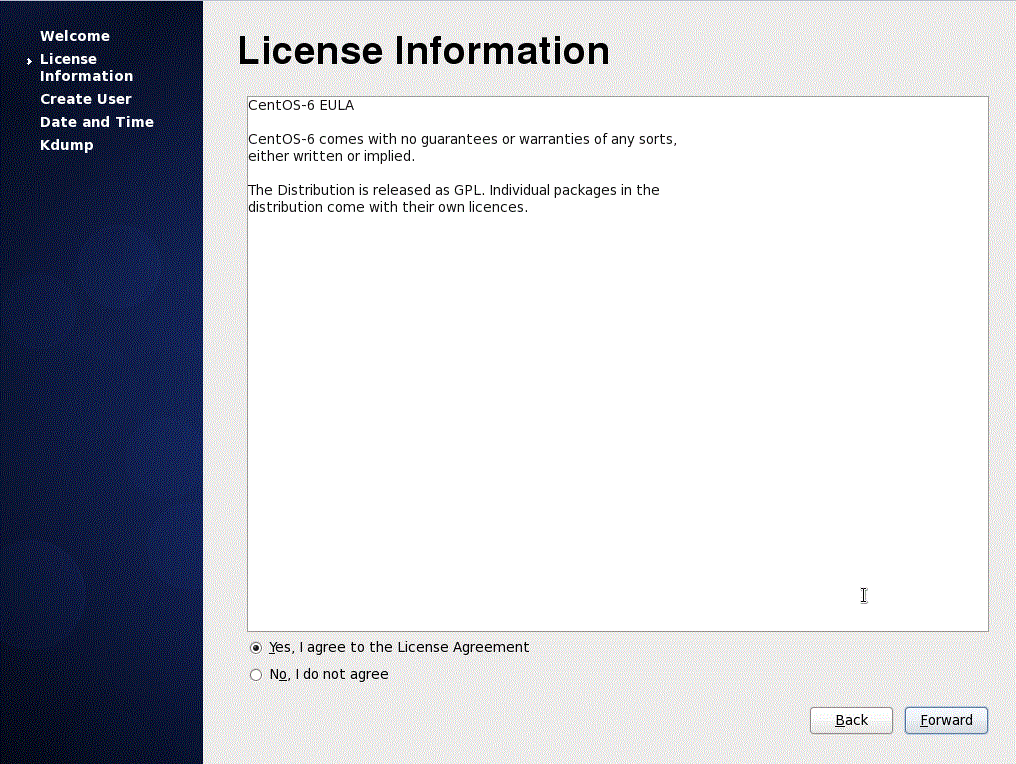
Task: Click the "CentOS-6 EULA" heading line
Action: point(301,105)
